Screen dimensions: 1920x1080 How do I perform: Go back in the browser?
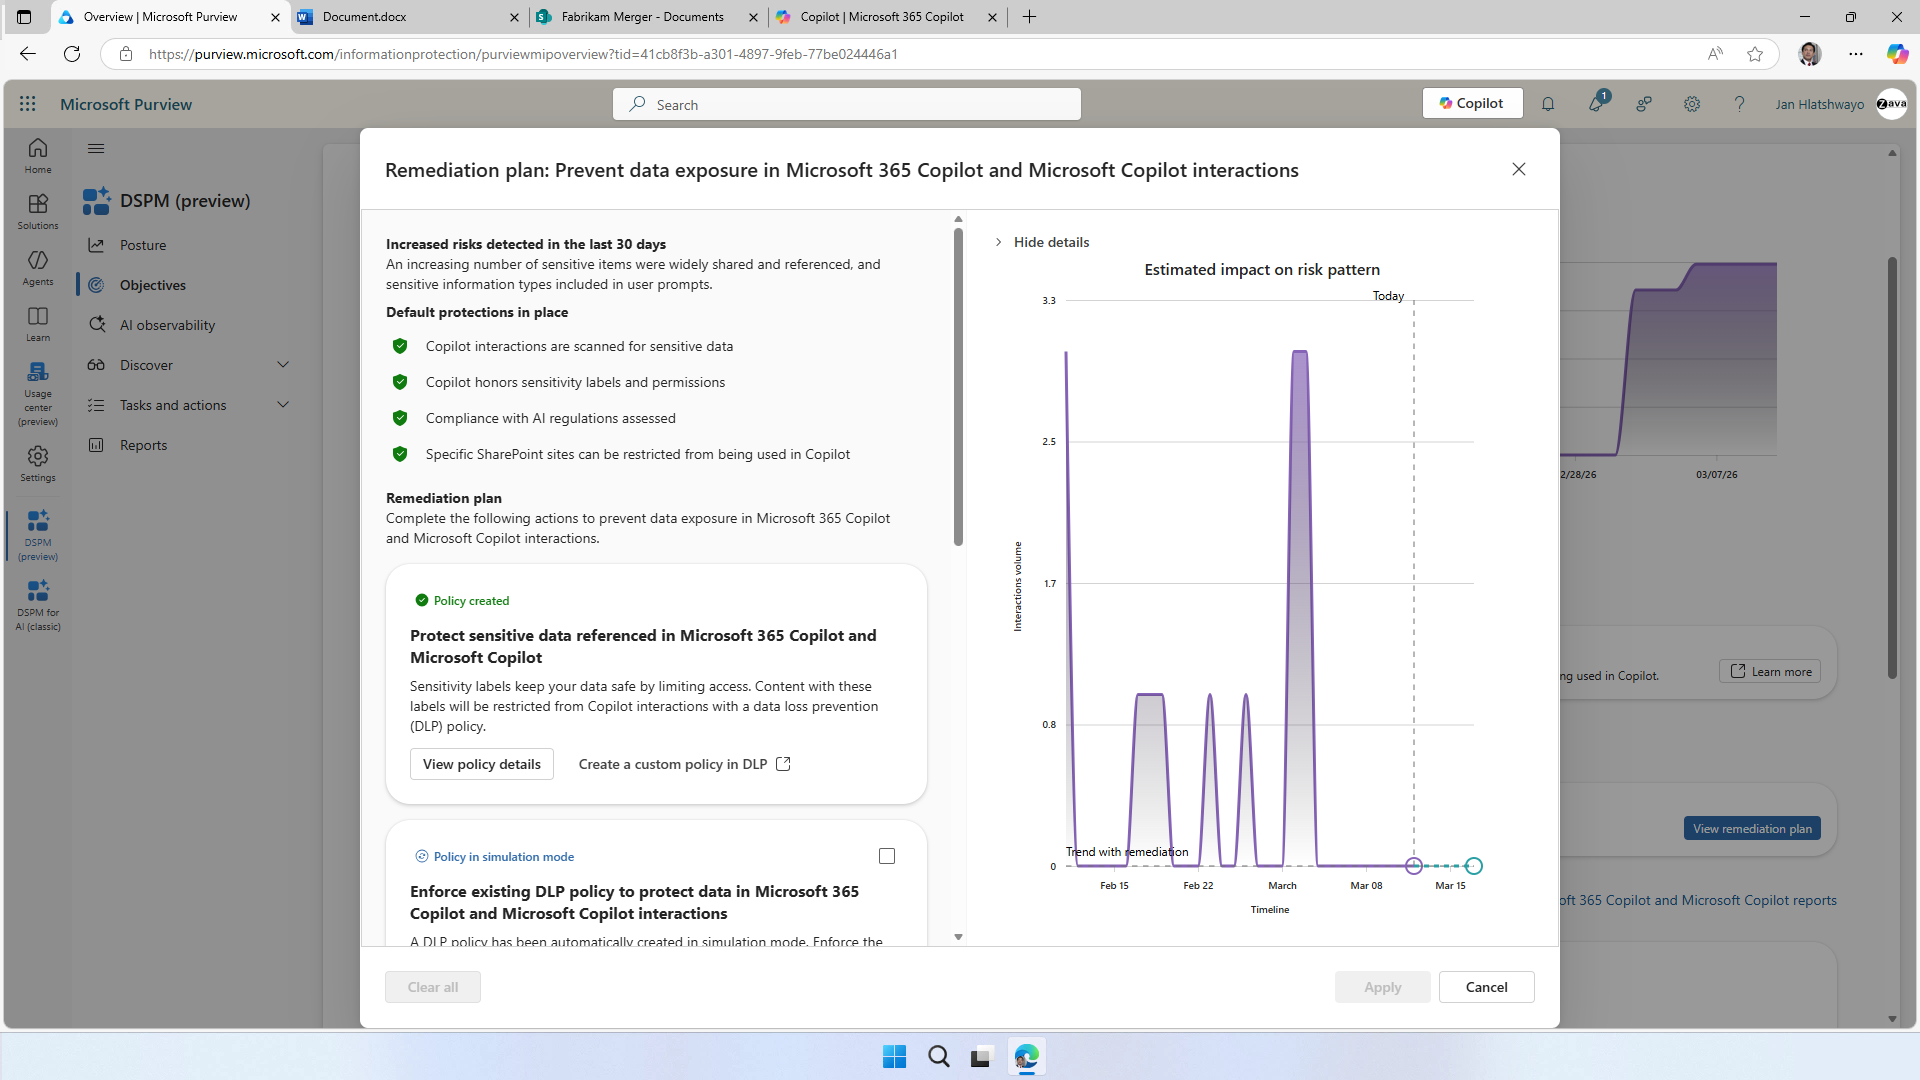coord(28,54)
